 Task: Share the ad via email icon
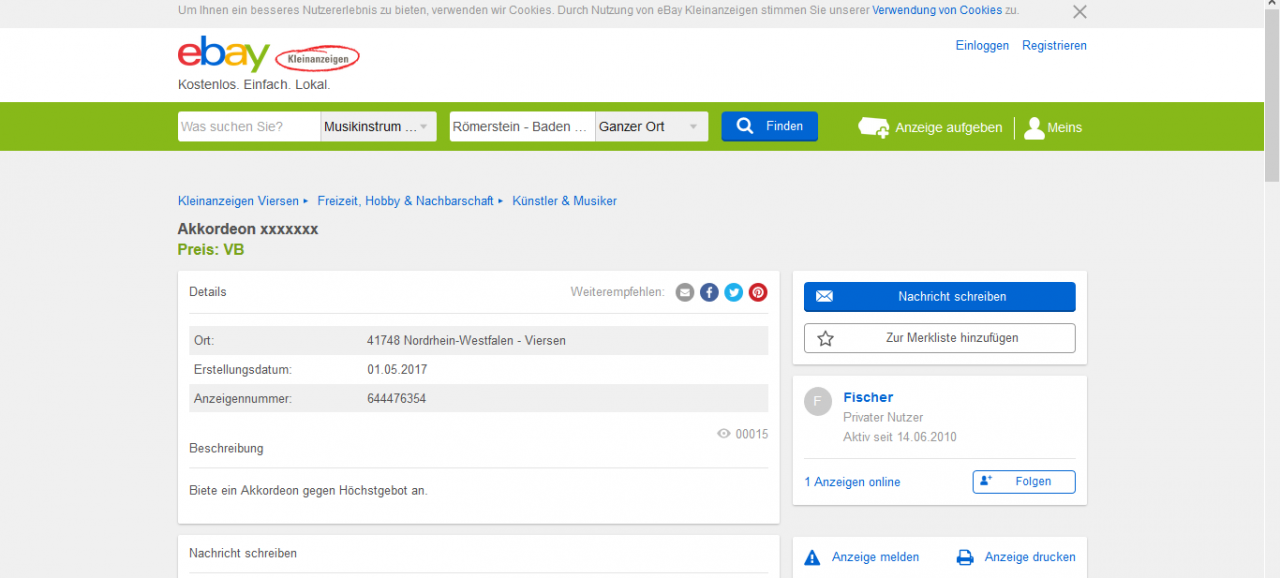coord(684,292)
